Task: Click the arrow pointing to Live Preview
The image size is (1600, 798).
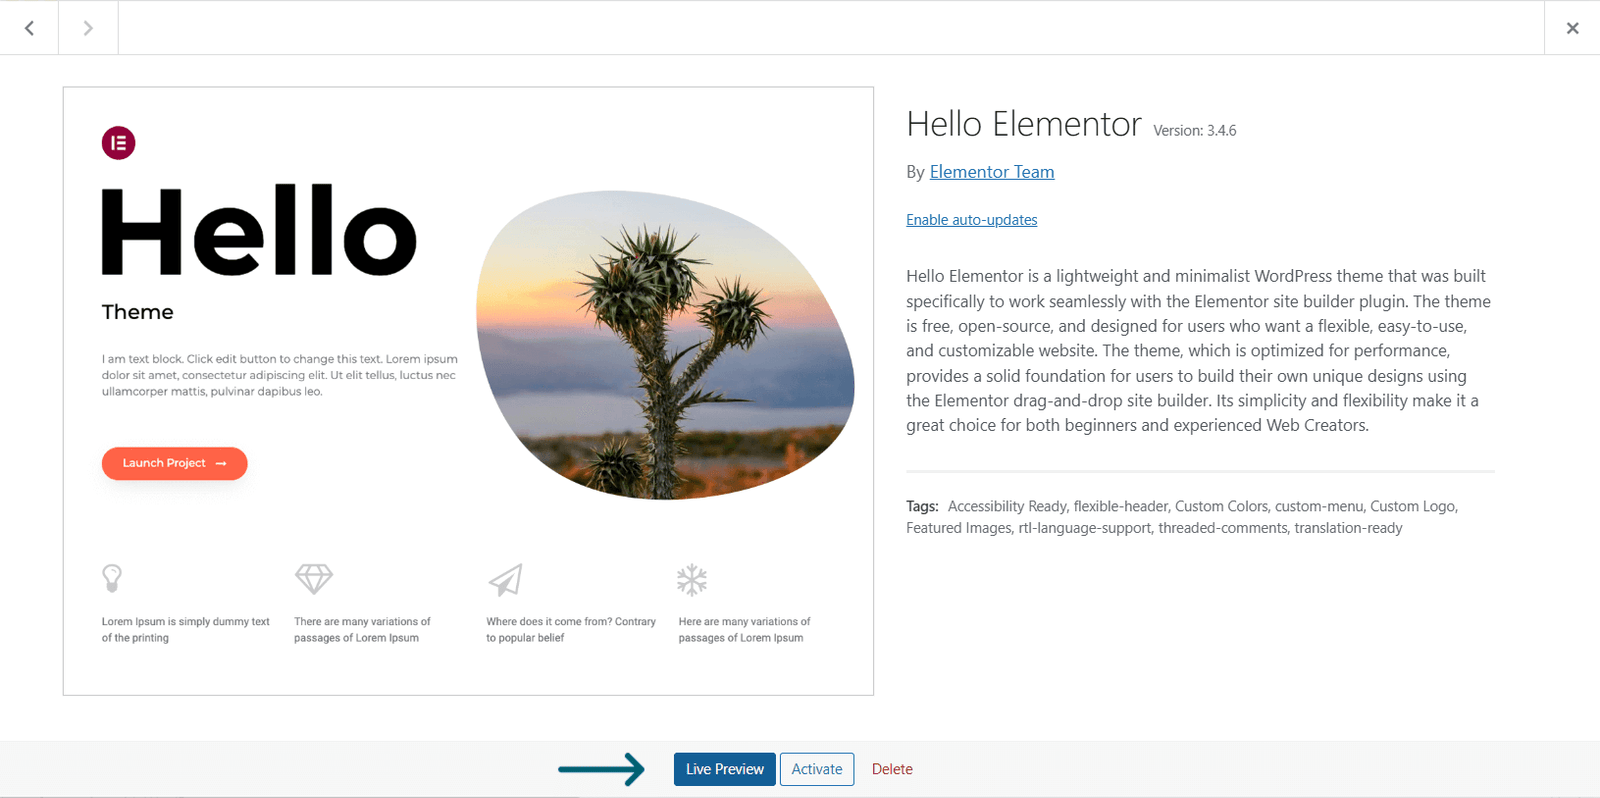Action: click(x=602, y=769)
